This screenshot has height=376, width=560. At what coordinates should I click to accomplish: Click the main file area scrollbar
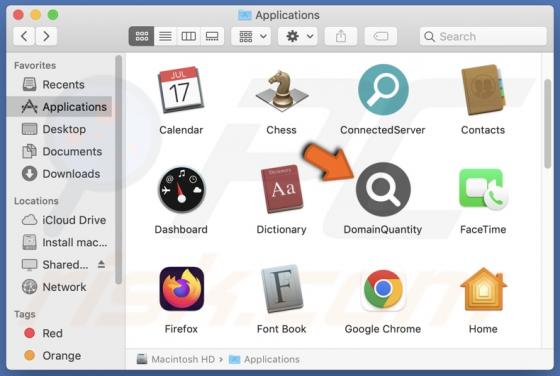(548, 124)
